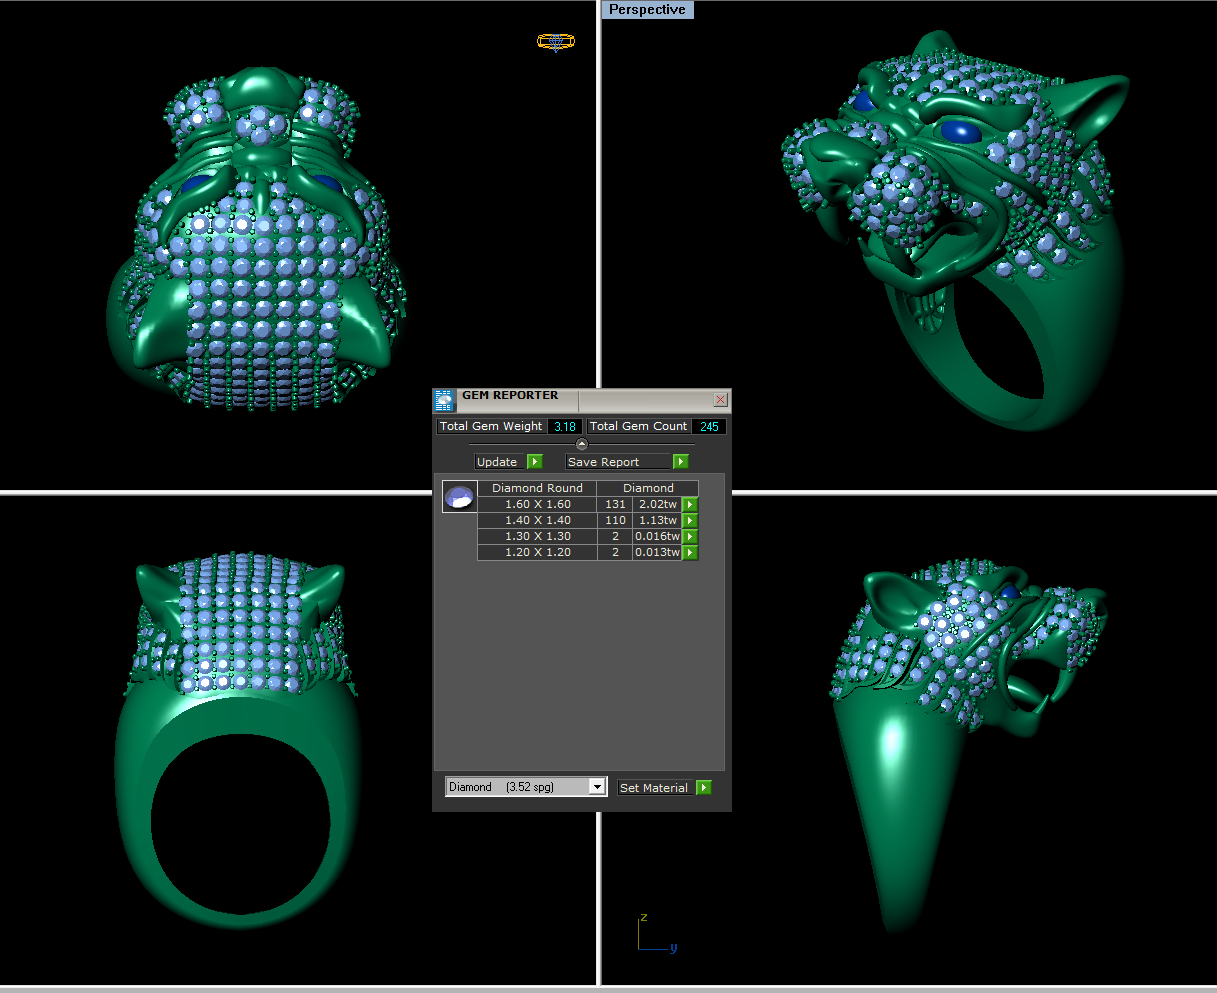
Task: Click the Total Gem Count value 245
Action: click(709, 426)
